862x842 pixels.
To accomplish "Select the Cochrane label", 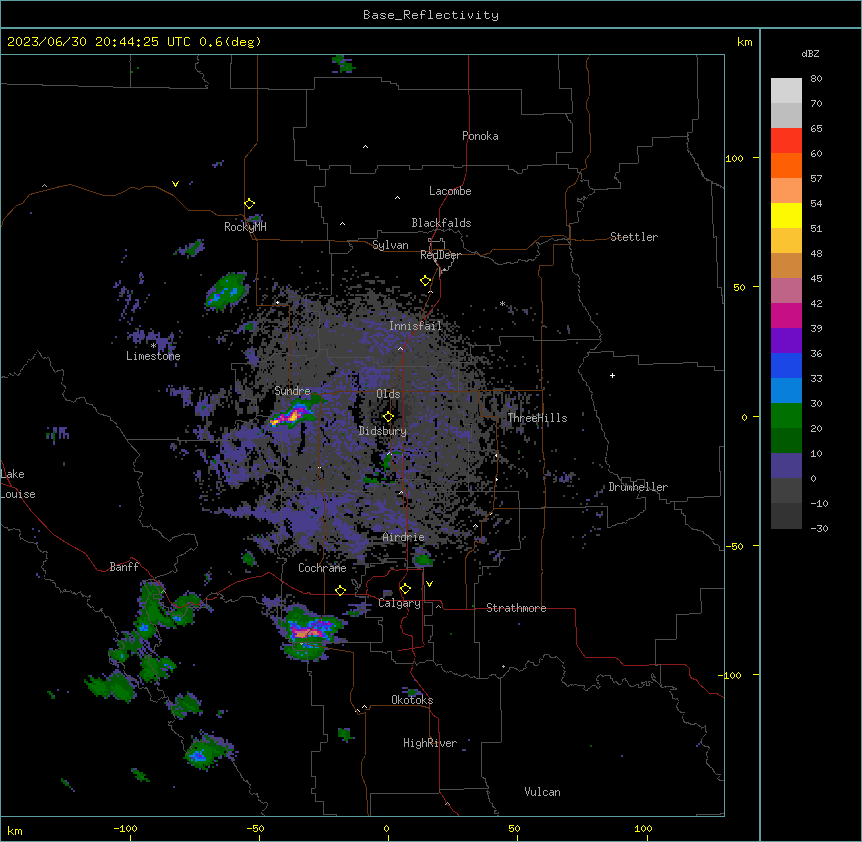I will click(322, 568).
